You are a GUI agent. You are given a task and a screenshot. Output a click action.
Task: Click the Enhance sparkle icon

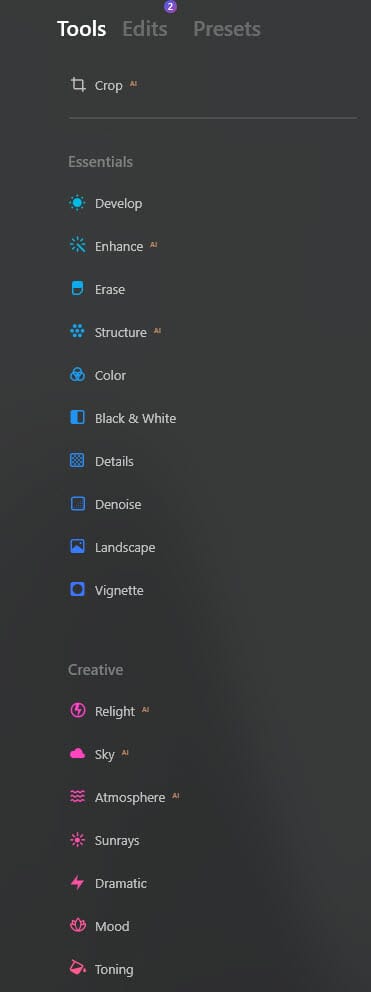77,245
